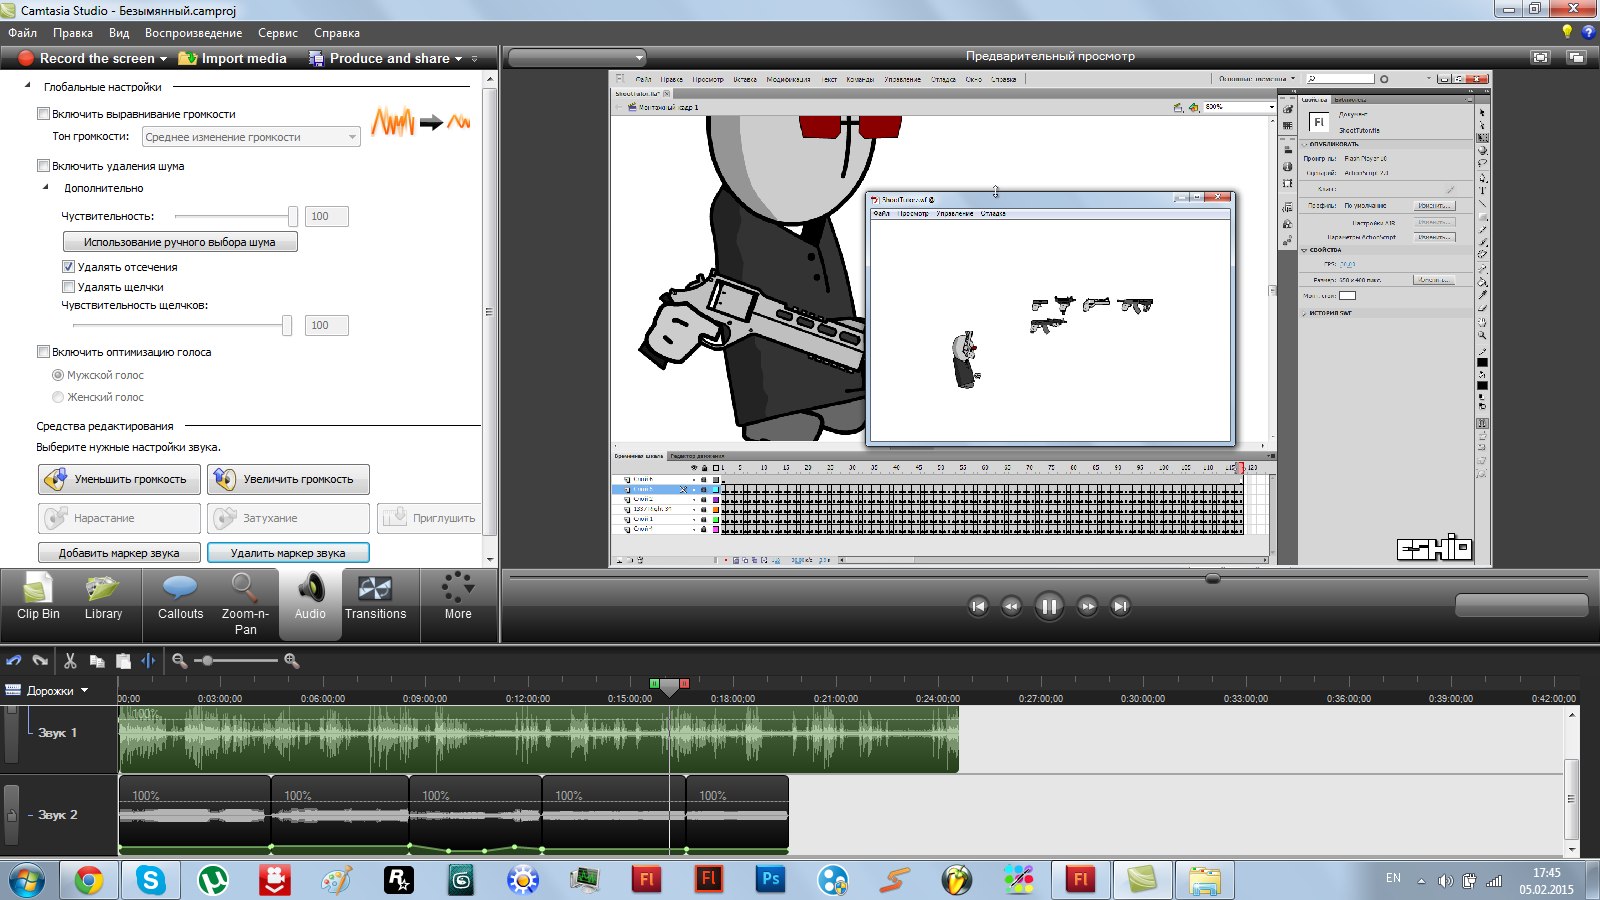Pause the preview playback

[1049, 606]
